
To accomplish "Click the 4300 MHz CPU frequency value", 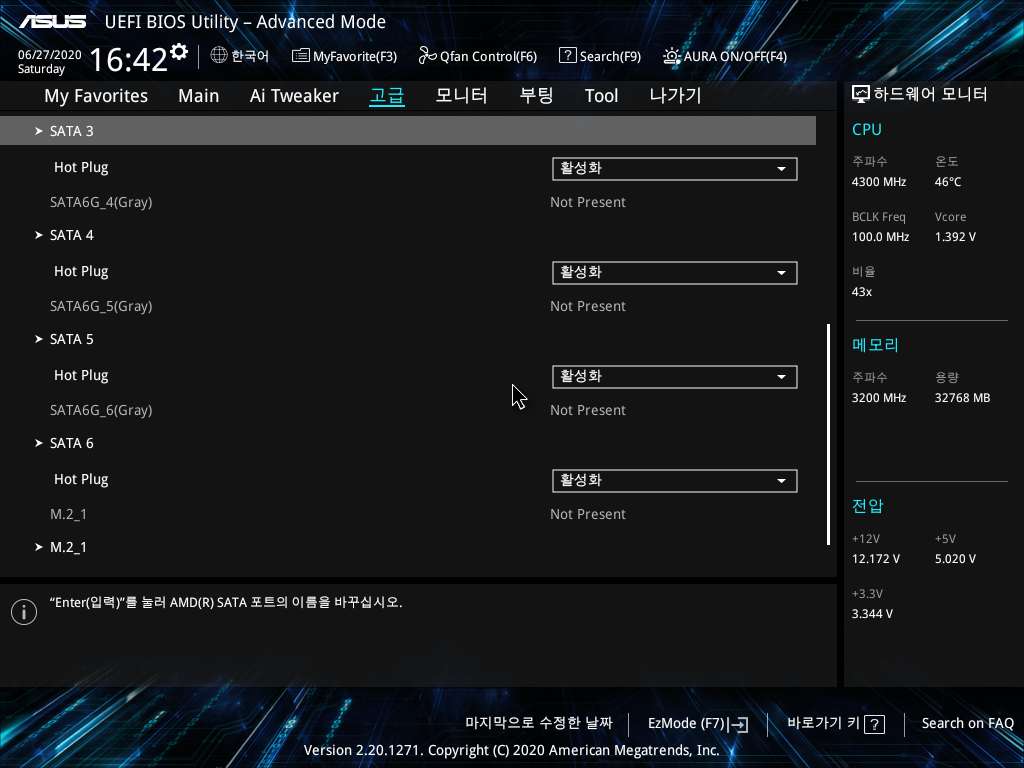I will 879,182.
